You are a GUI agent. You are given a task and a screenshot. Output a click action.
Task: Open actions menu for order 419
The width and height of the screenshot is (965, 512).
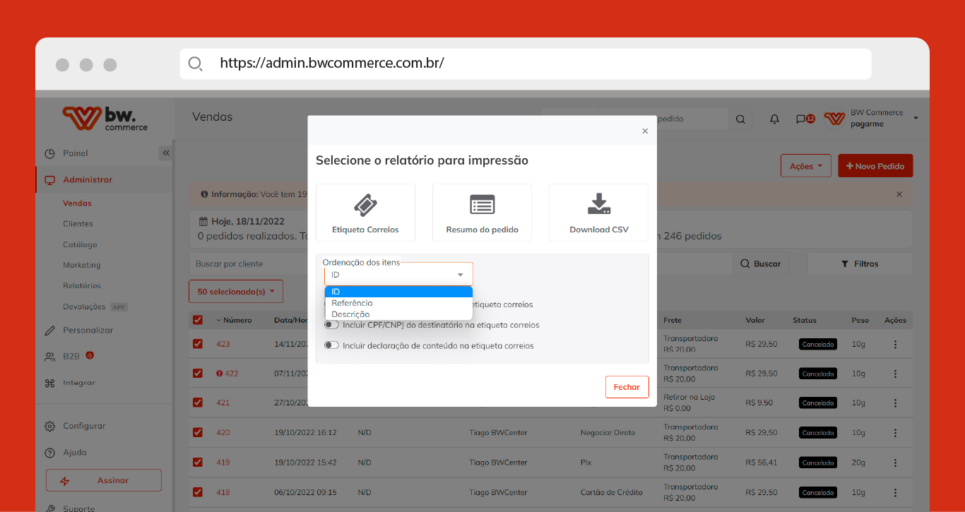tap(895, 462)
